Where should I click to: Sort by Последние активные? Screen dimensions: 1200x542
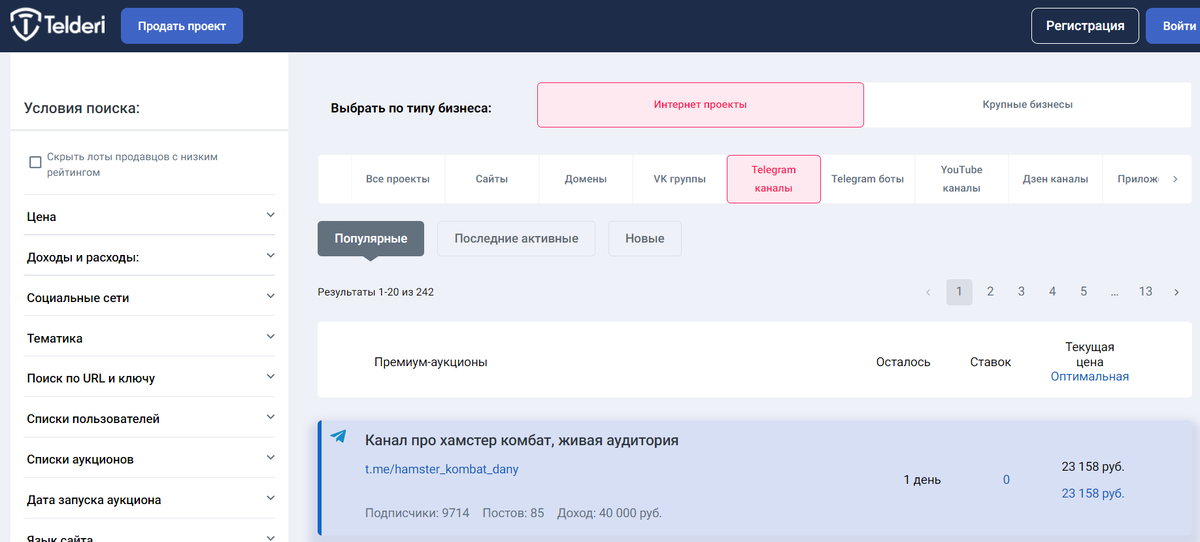pos(516,239)
